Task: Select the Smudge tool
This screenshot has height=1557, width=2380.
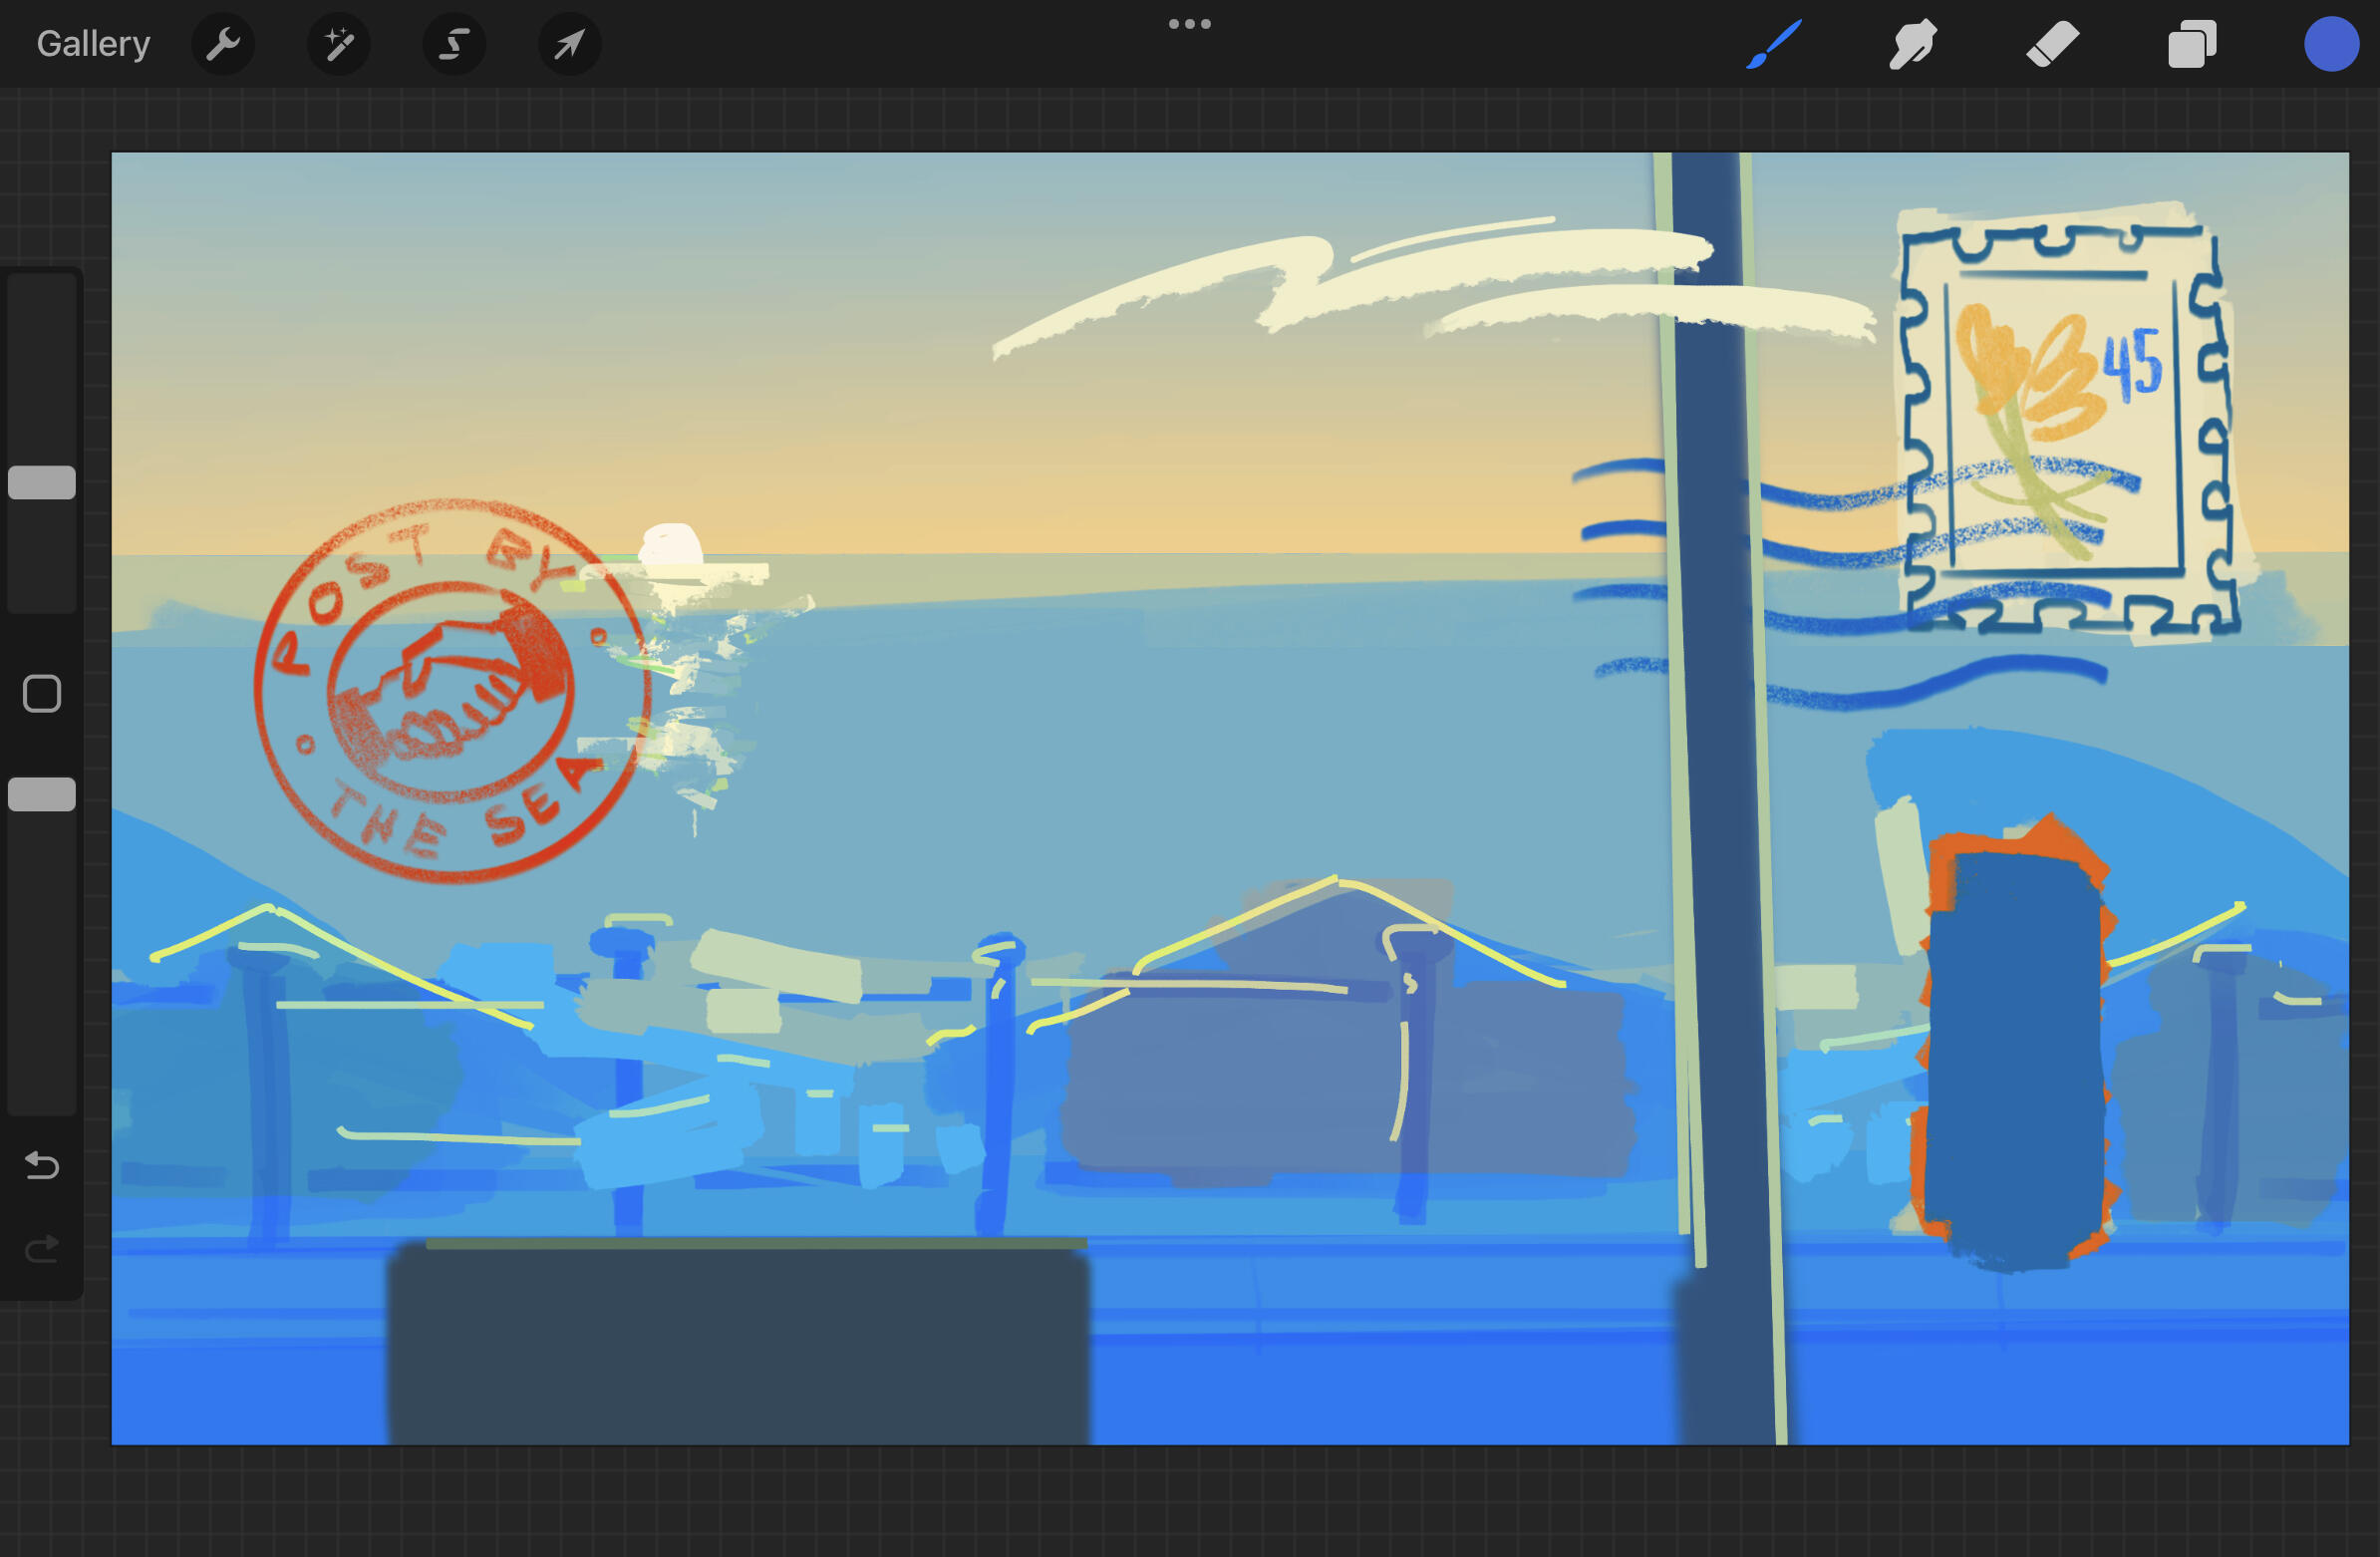Action: point(1912,44)
